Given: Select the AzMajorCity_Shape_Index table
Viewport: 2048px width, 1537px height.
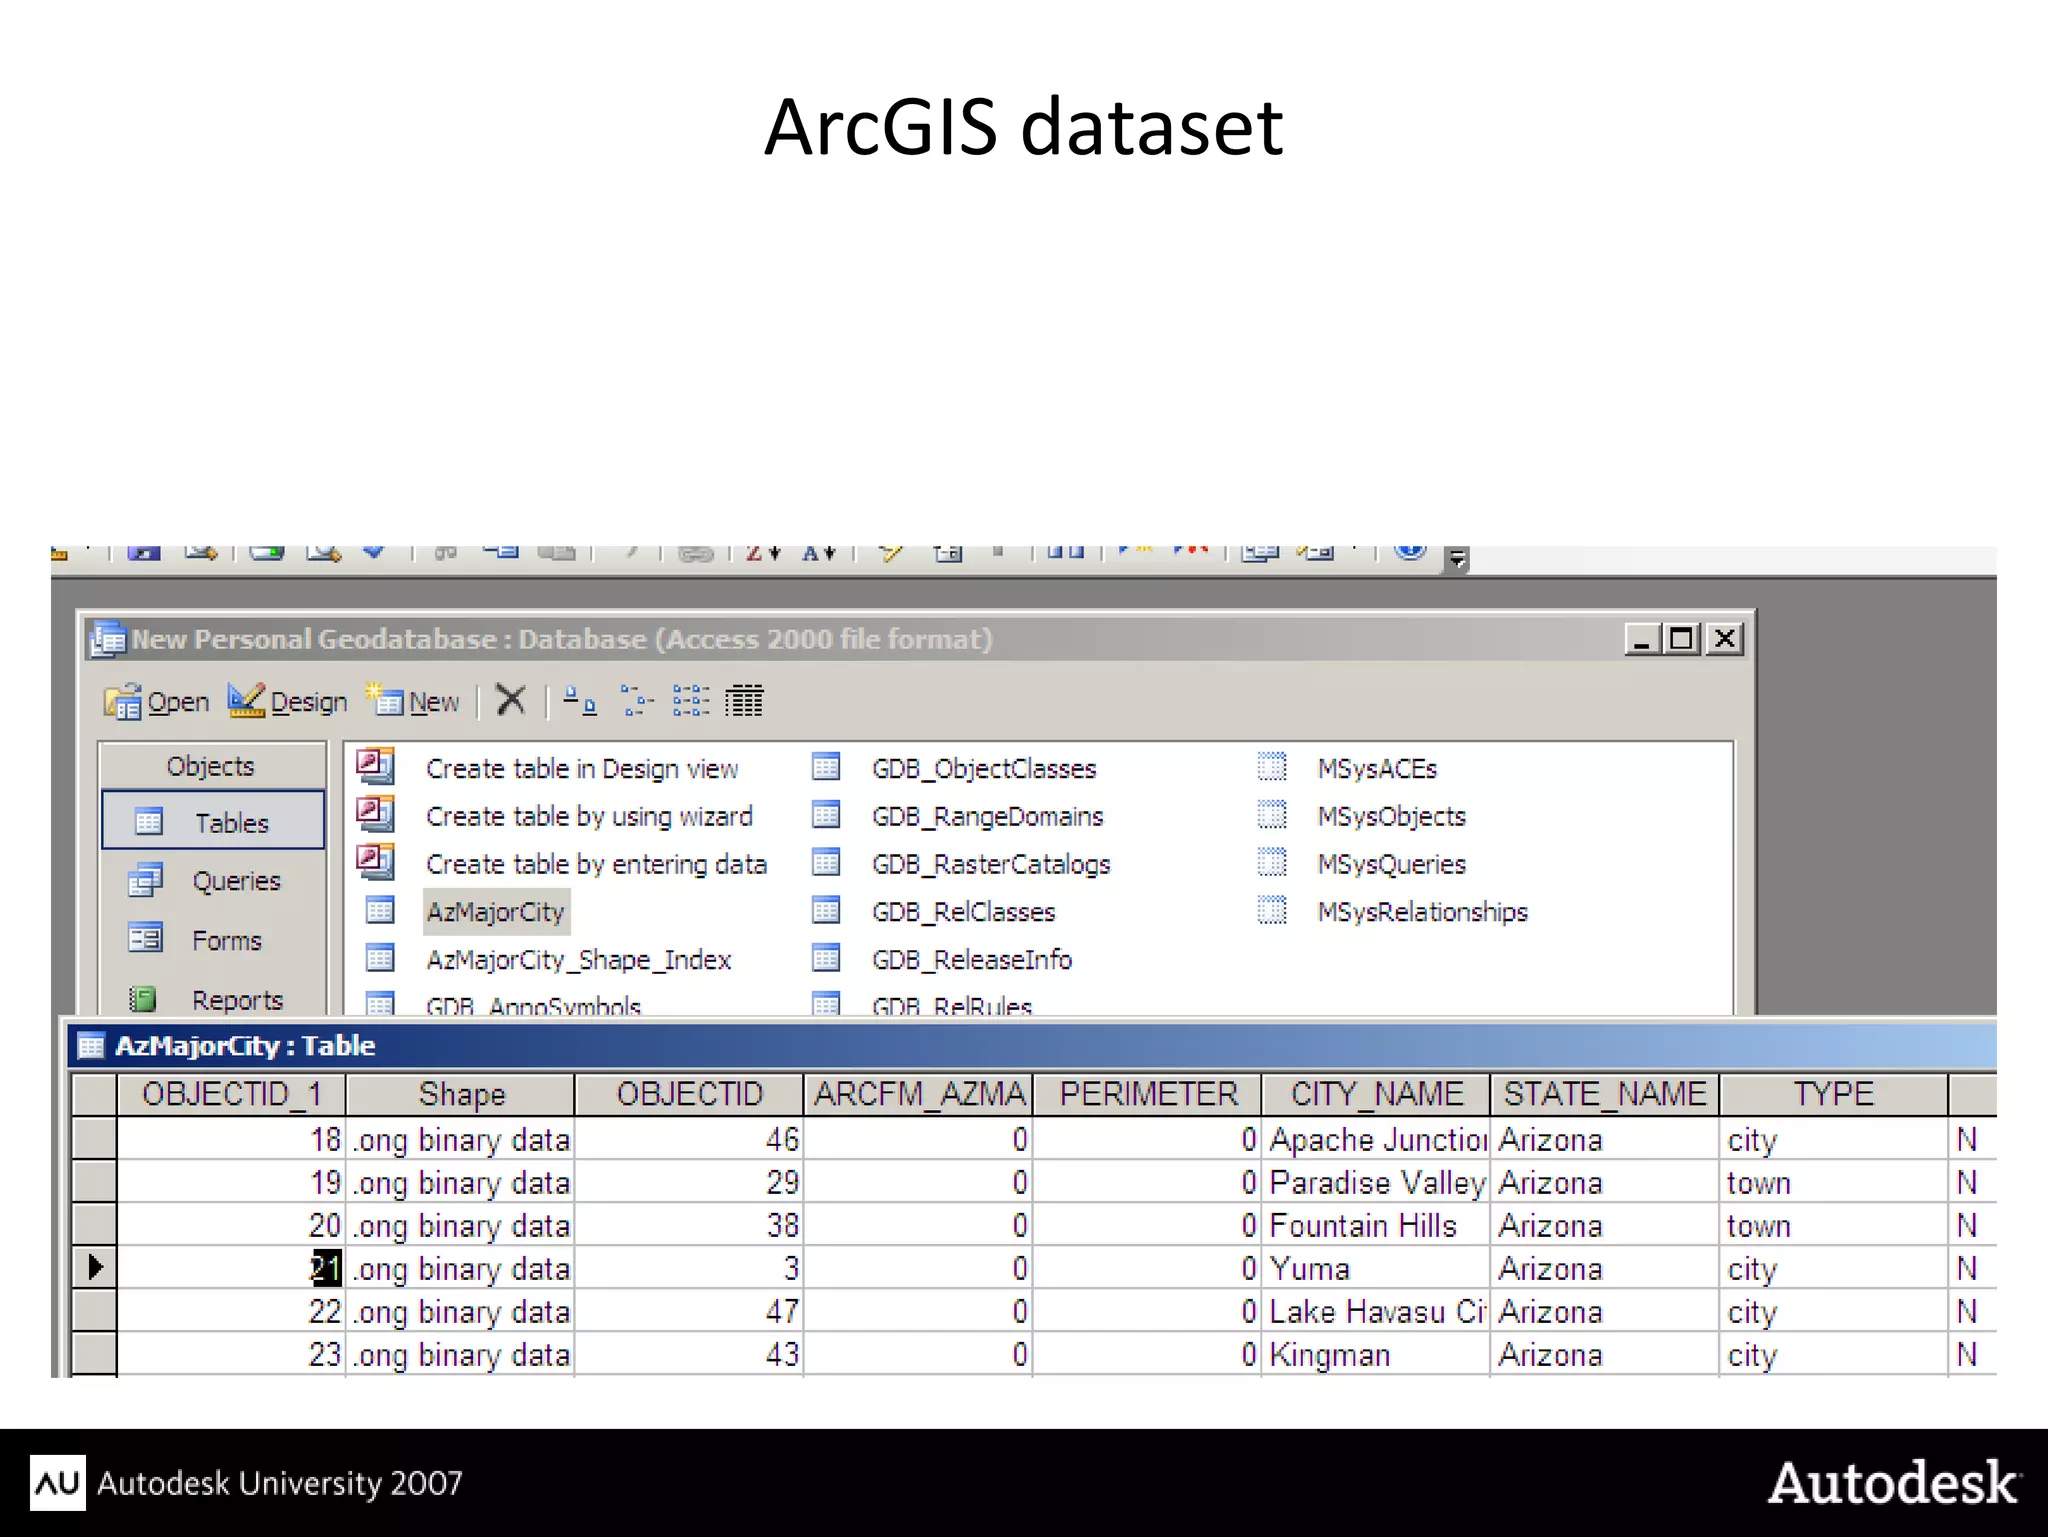Looking at the screenshot, I should [x=579, y=960].
